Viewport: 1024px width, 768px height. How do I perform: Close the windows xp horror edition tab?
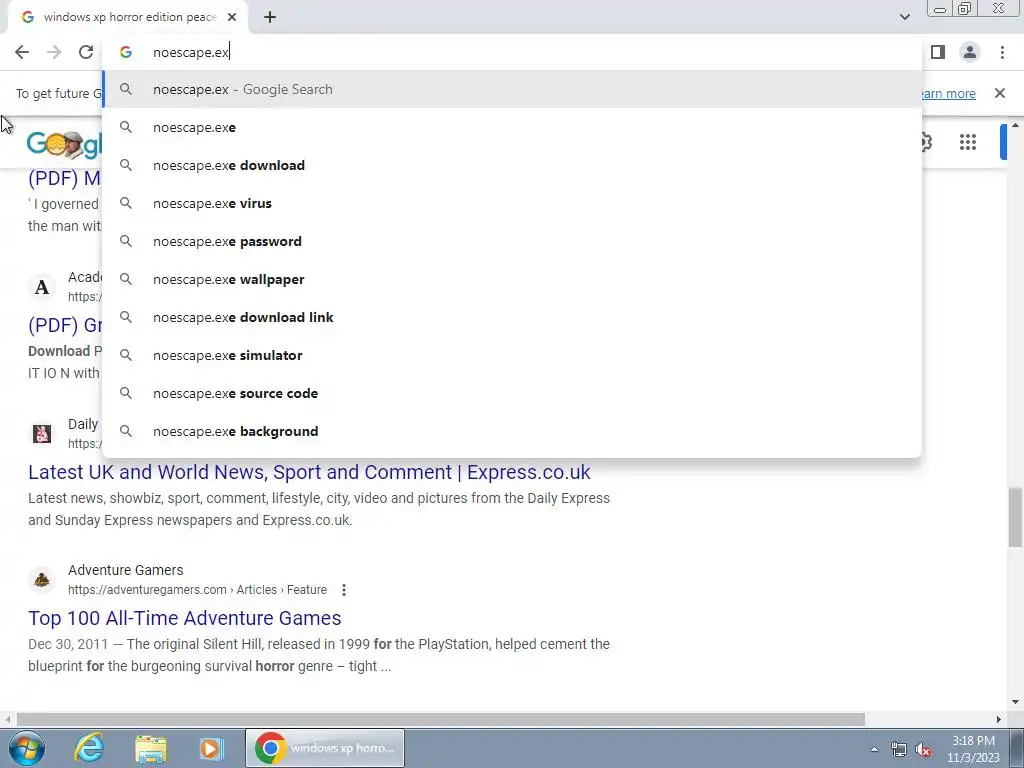point(232,18)
